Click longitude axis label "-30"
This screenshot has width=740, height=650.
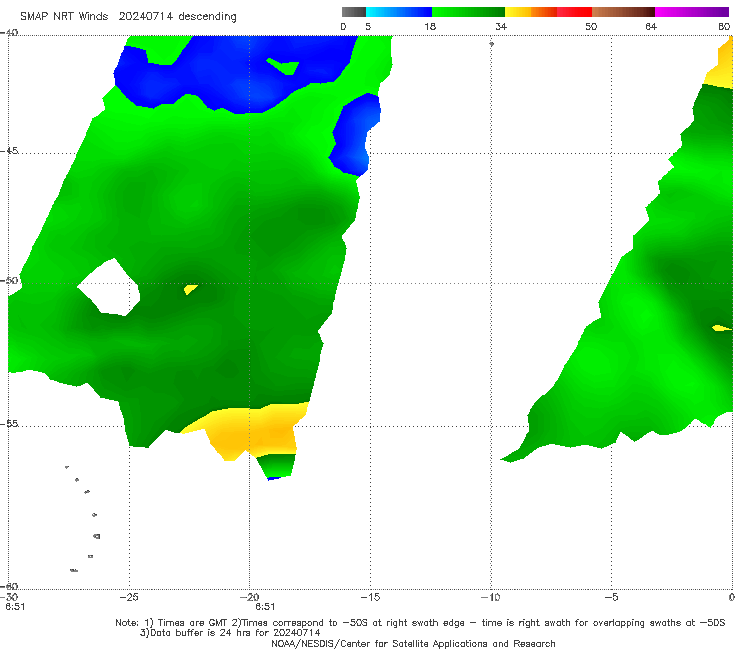9,597
